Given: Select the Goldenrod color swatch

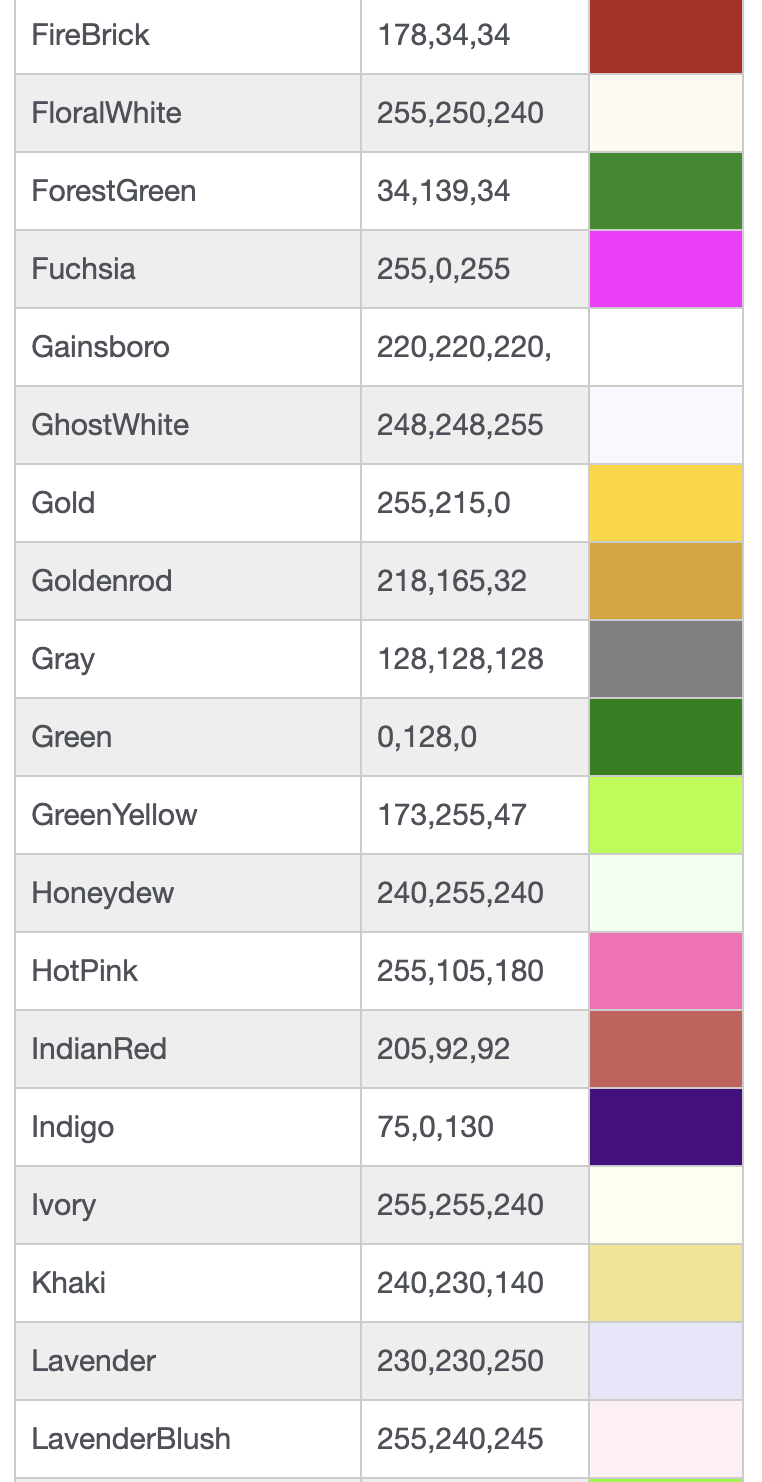Looking at the screenshot, I should click(665, 581).
